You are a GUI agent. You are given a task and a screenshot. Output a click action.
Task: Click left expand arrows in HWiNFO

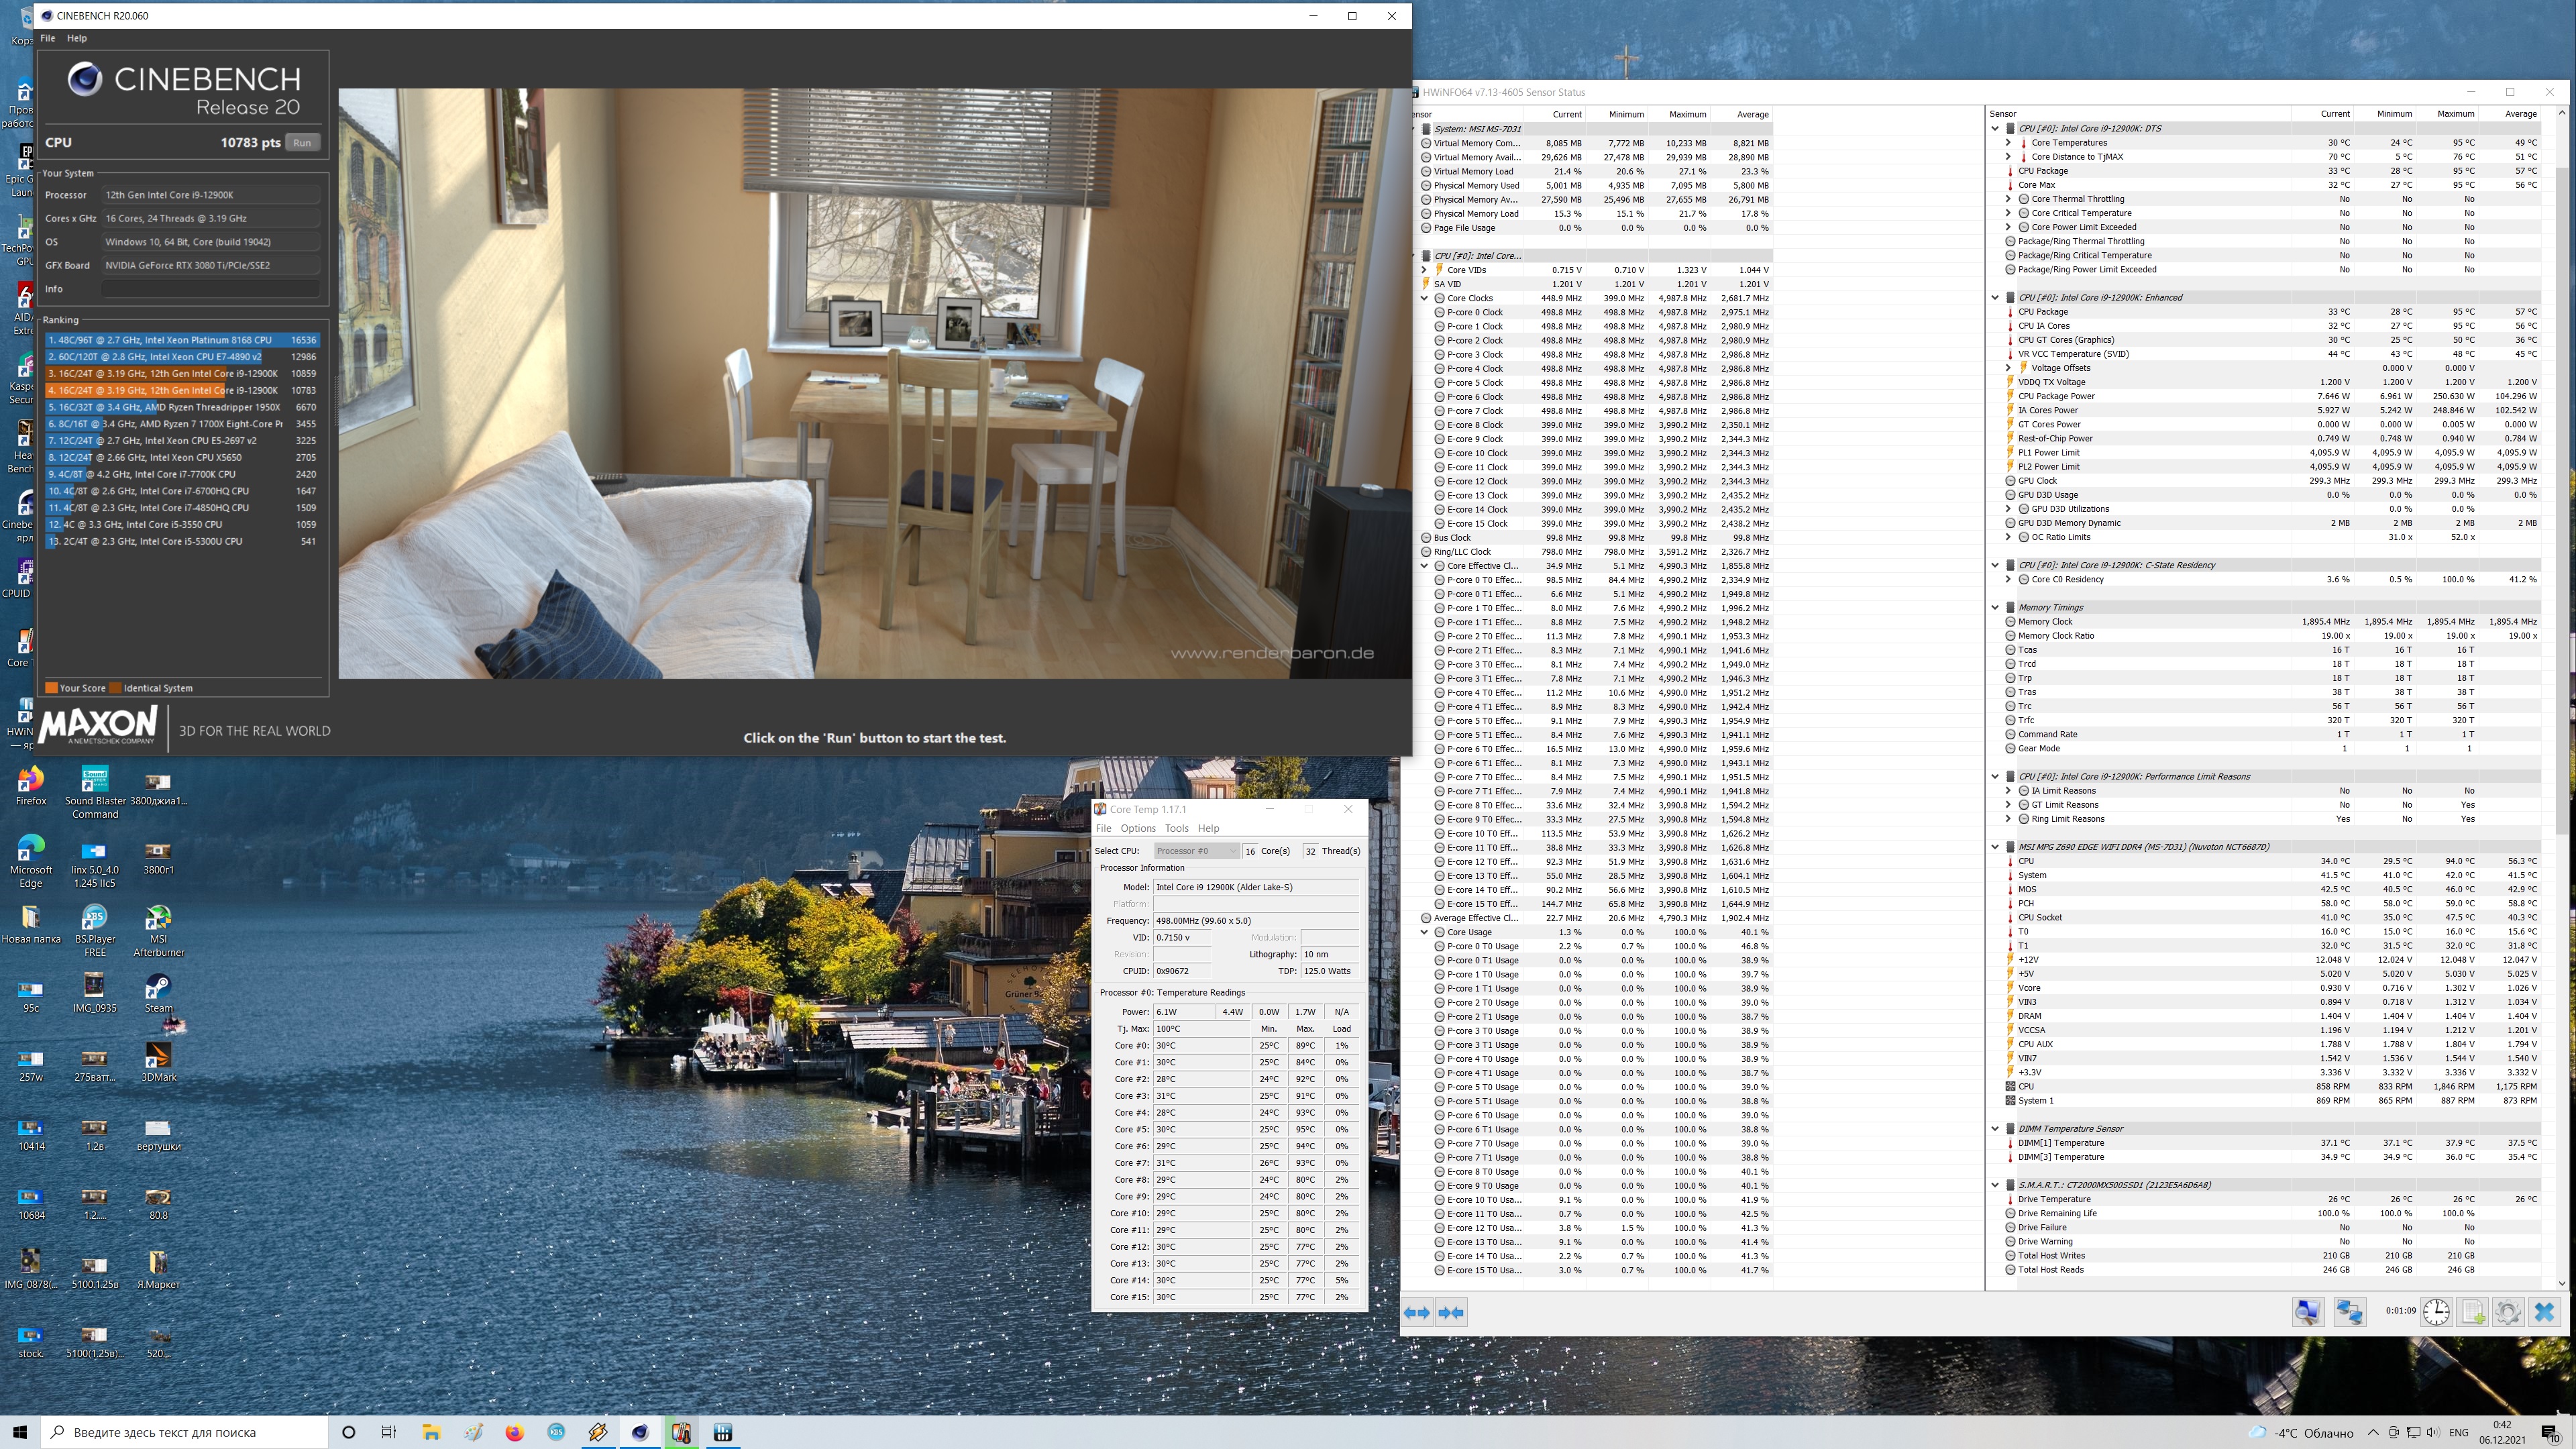point(1416,1313)
